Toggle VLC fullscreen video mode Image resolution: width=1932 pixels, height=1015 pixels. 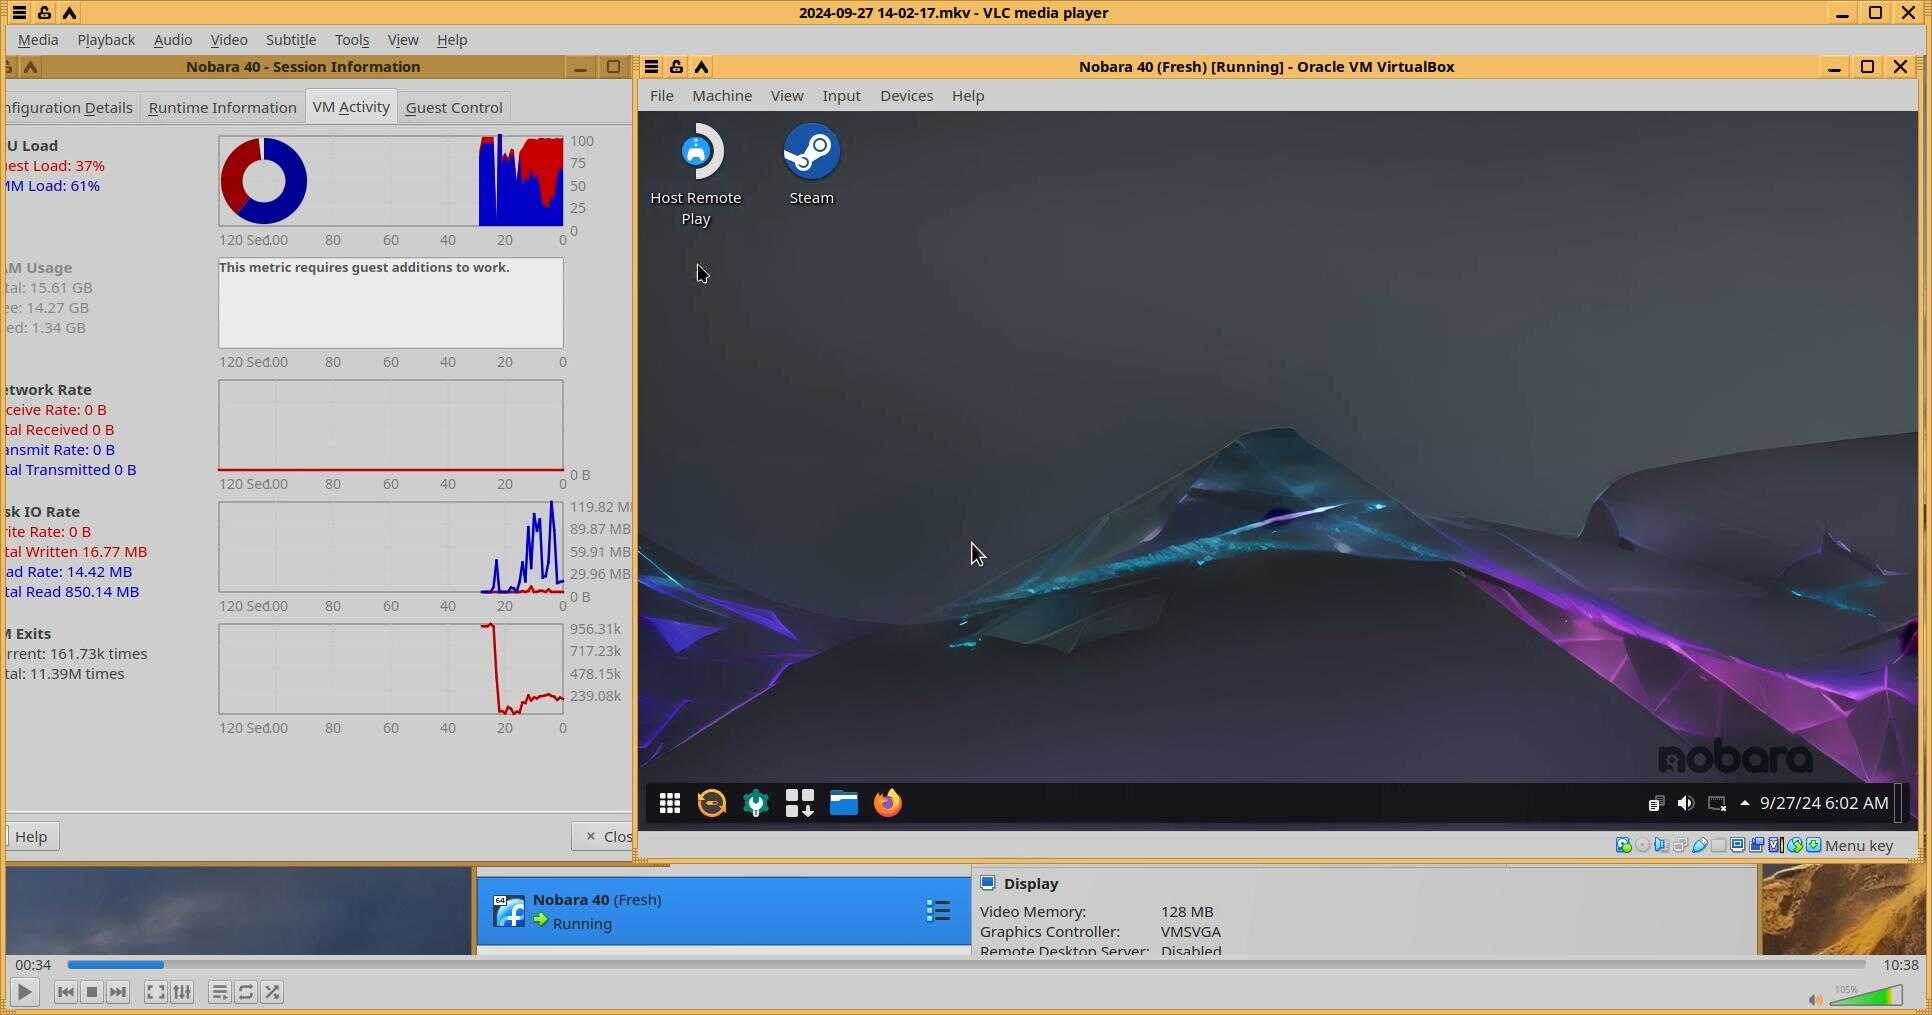(x=155, y=992)
